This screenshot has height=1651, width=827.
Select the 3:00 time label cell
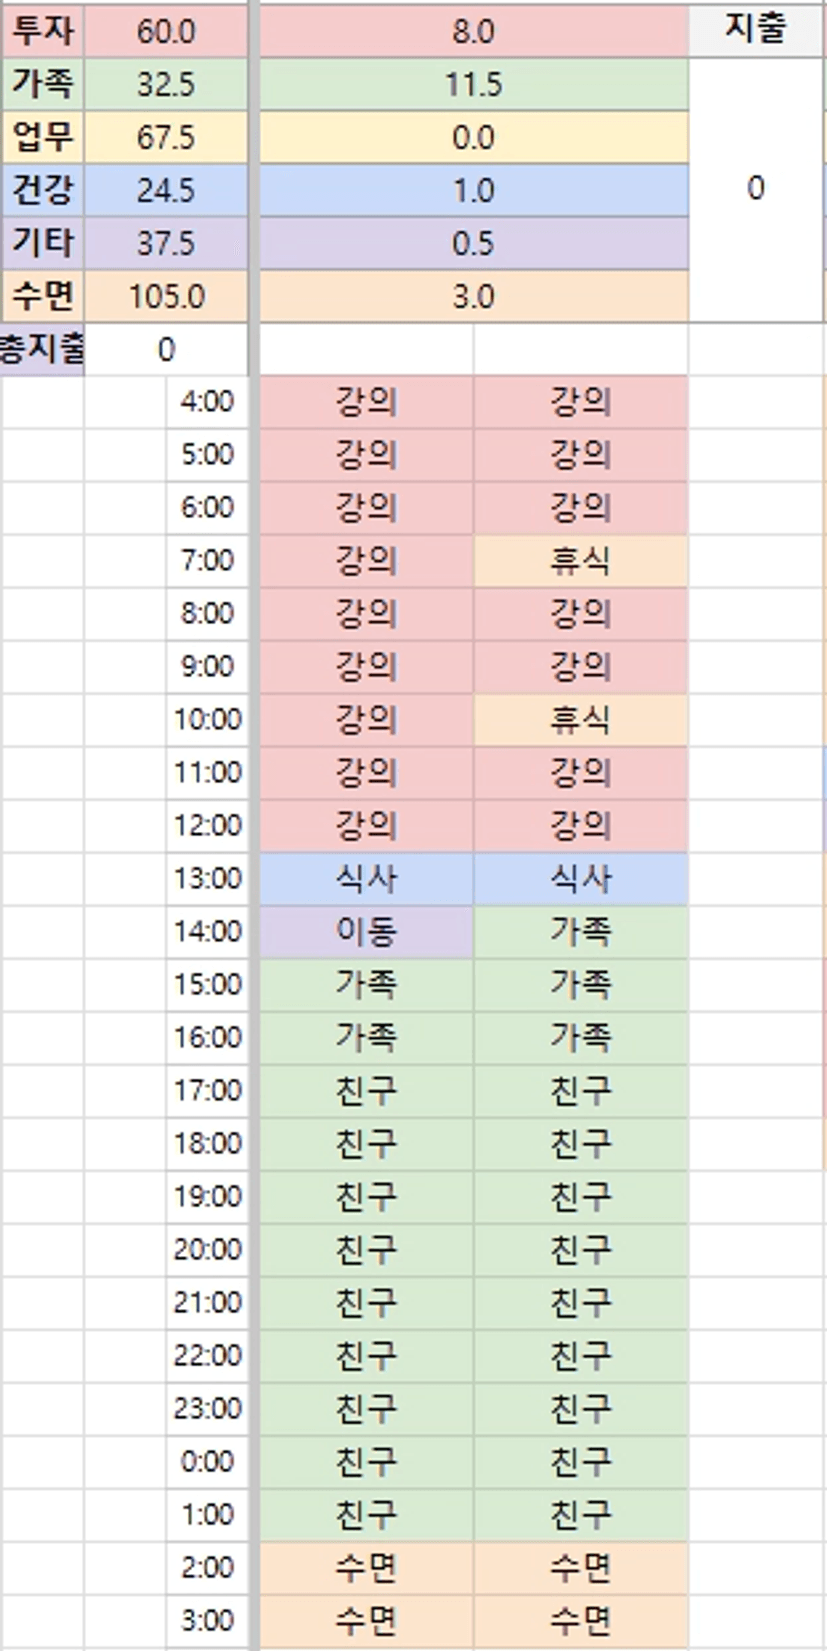pyautogui.click(x=207, y=1620)
